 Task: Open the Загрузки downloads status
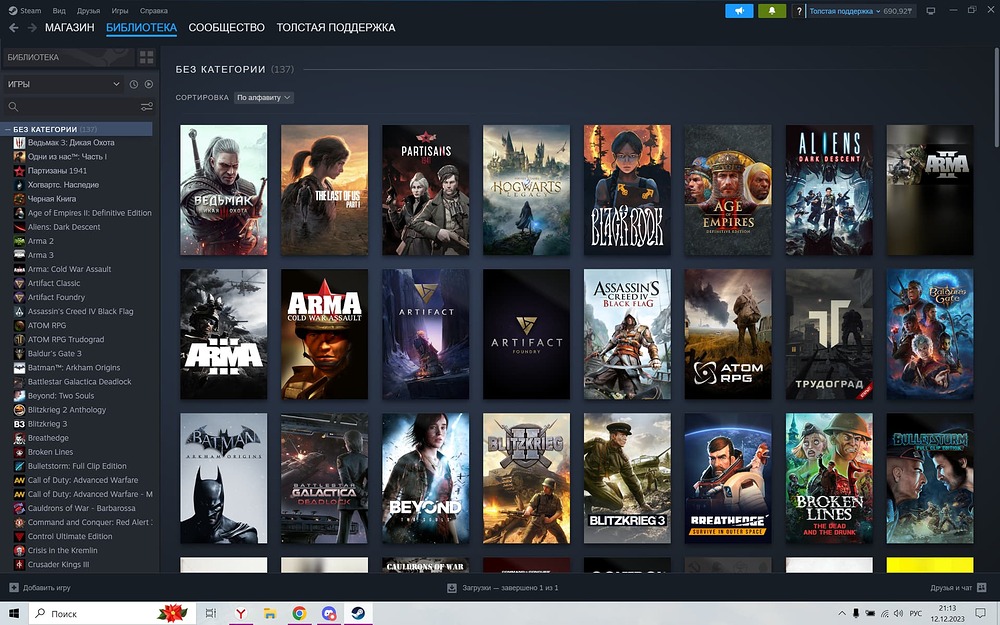tap(503, 588)
